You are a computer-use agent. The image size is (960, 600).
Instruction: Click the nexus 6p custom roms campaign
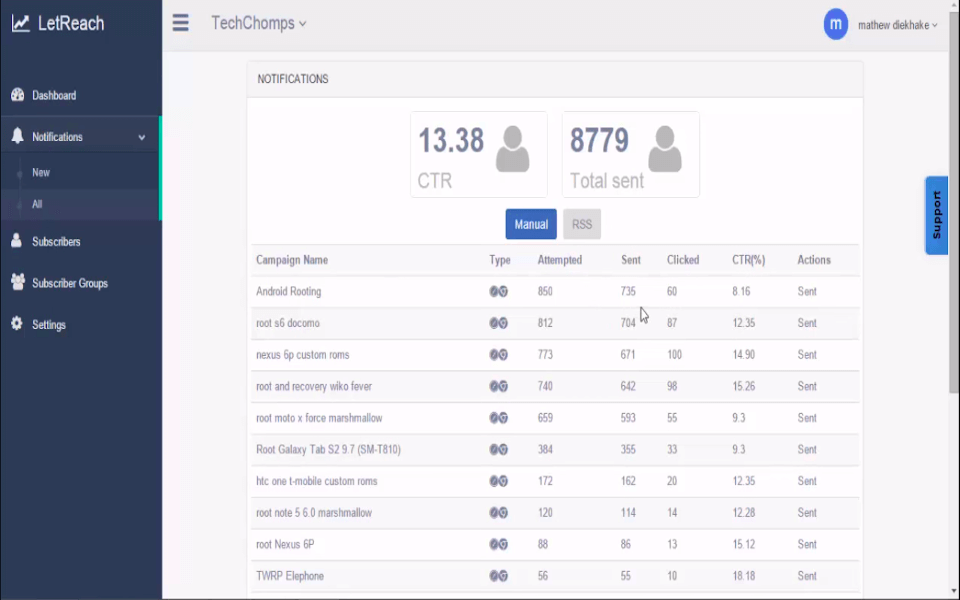(302, 354)
